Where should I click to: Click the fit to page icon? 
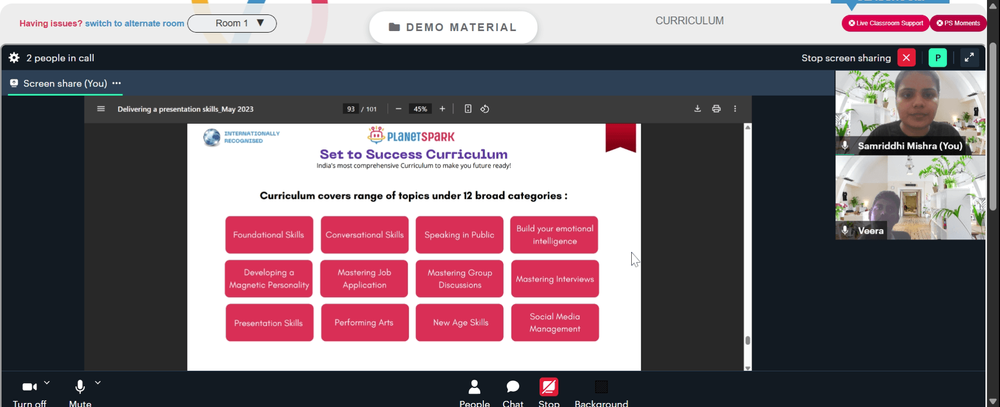pyautogui.click(x=468, y=109)
